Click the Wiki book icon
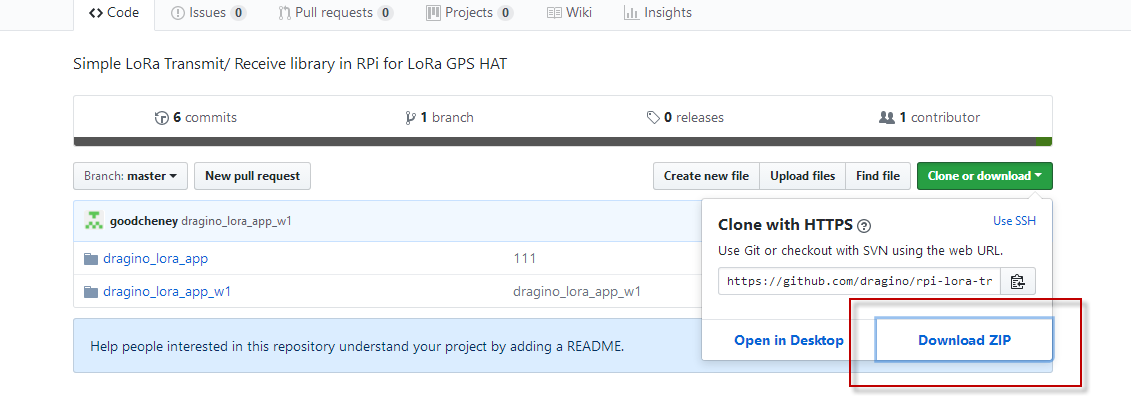 point(554,13)
